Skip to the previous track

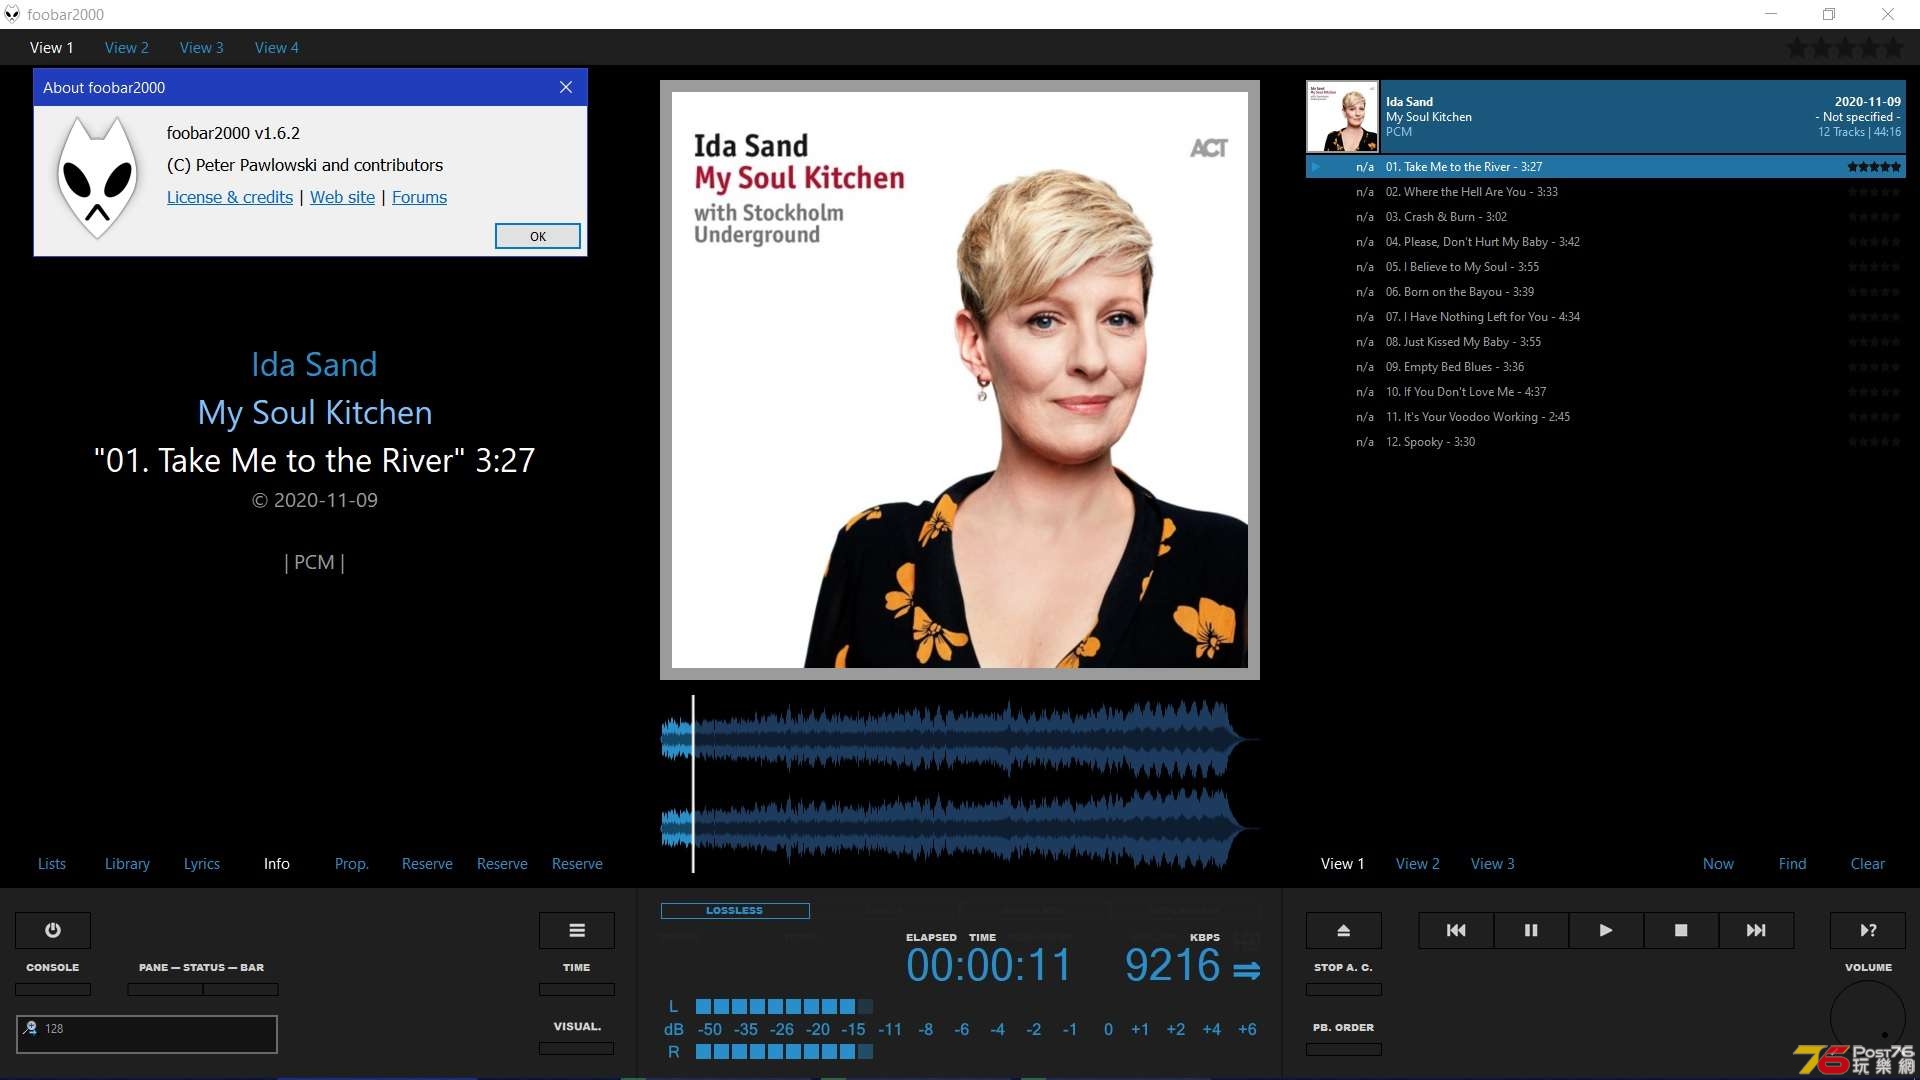click(x=1456, y=930)
